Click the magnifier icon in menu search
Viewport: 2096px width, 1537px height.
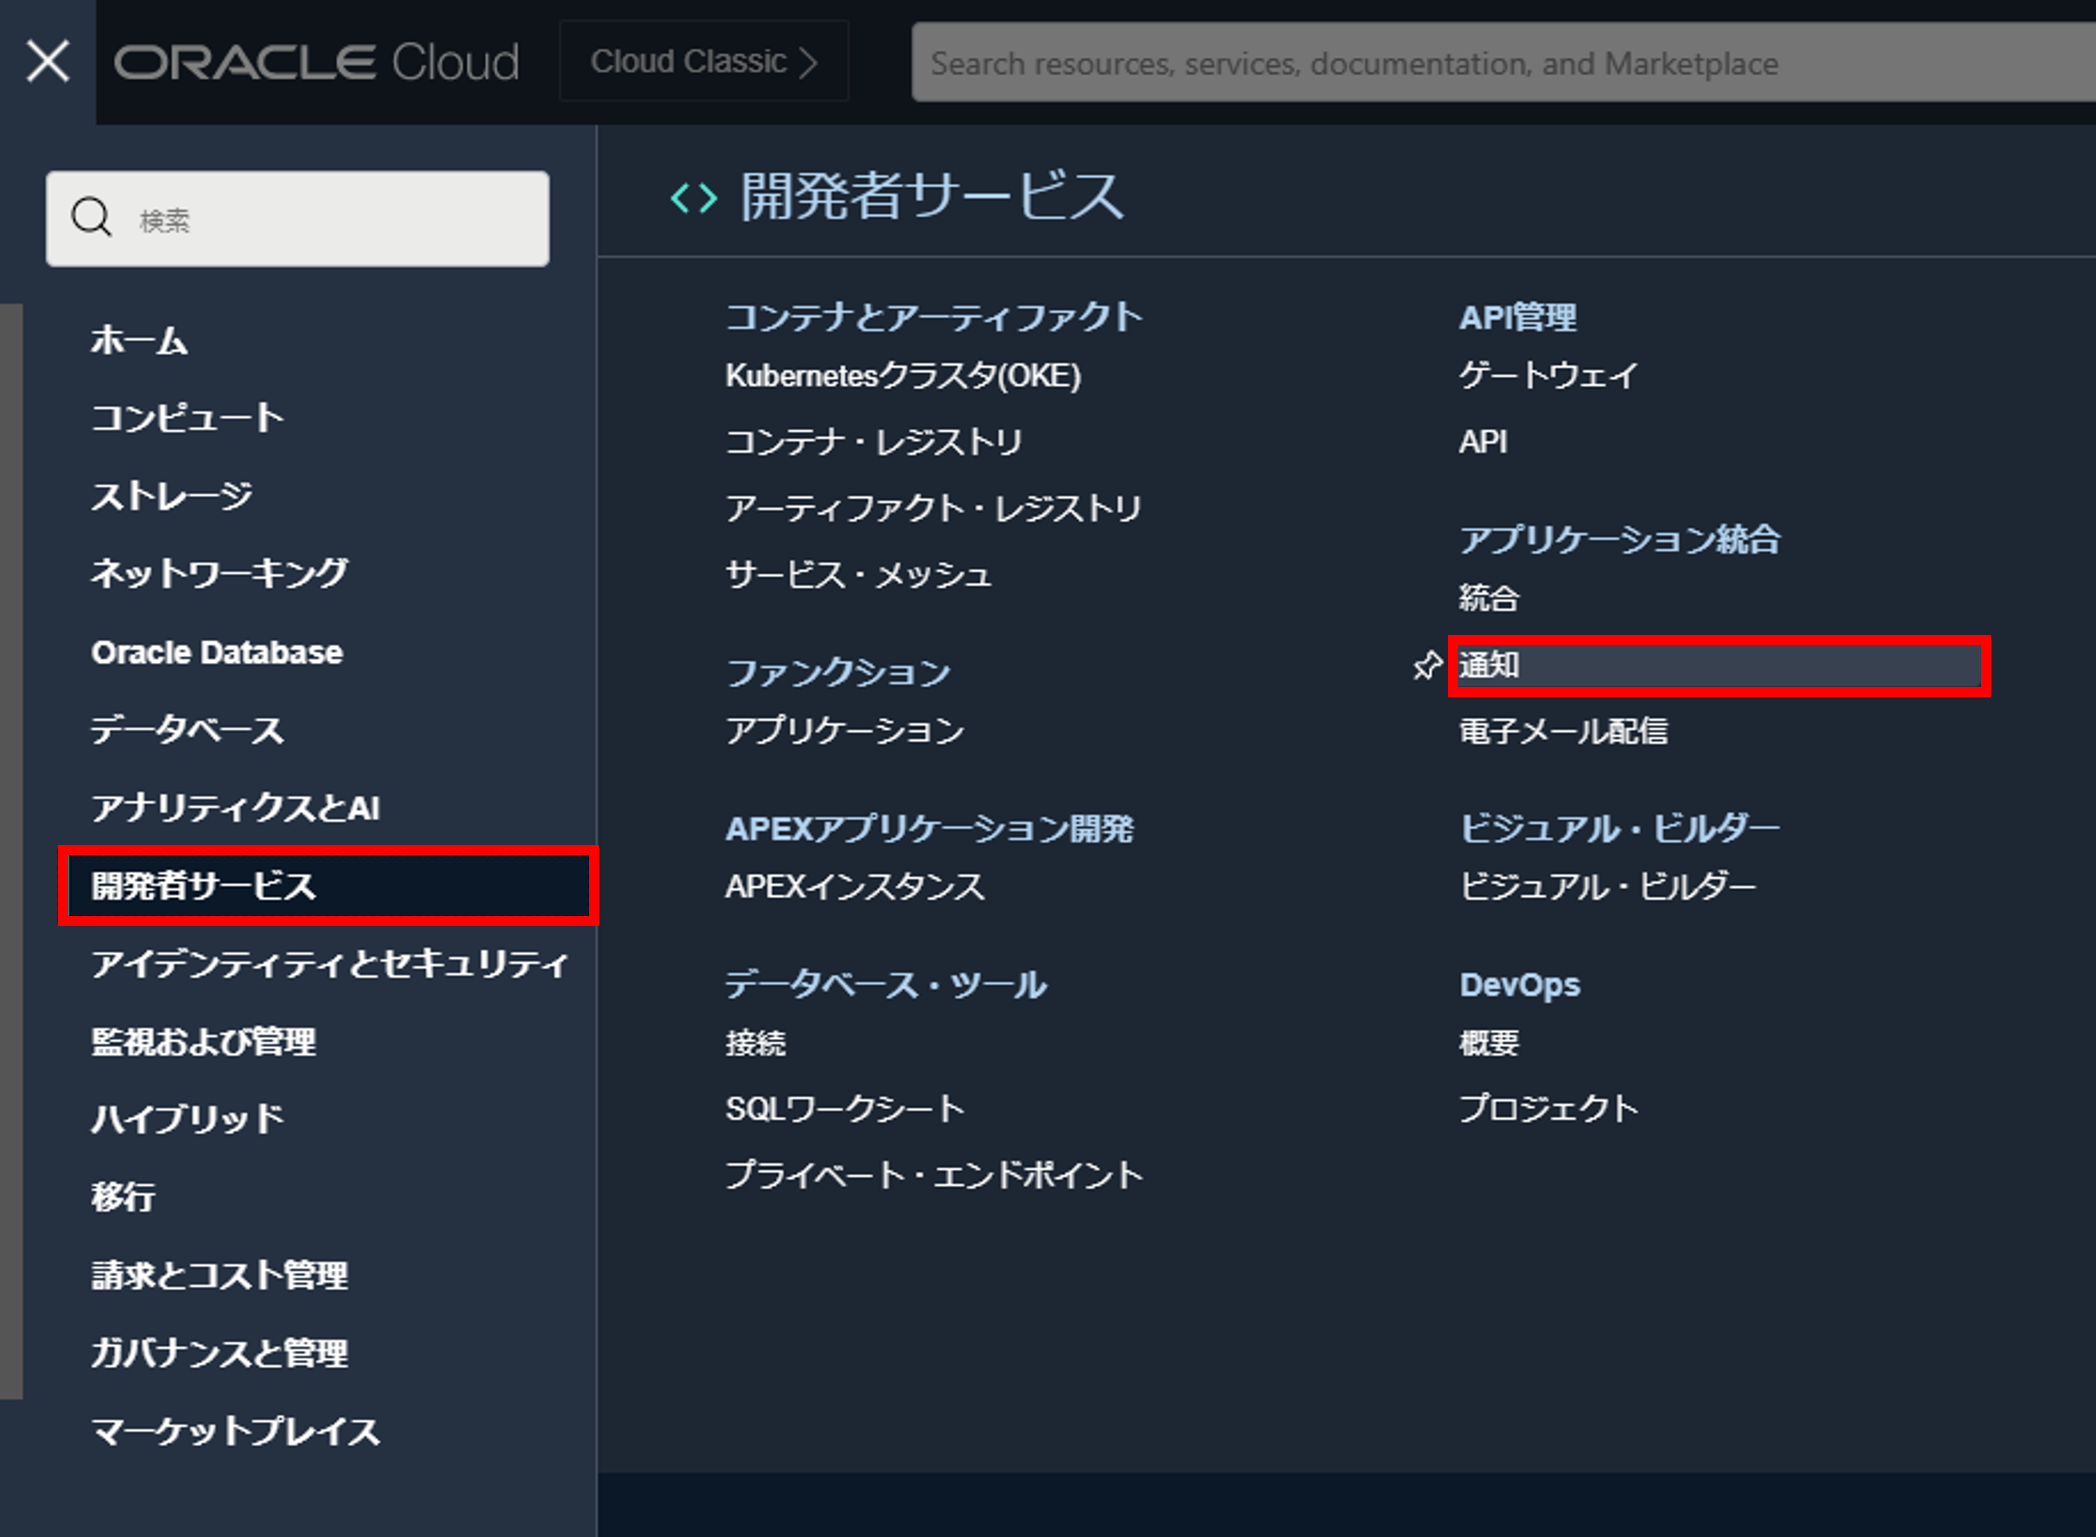point(92,217)
